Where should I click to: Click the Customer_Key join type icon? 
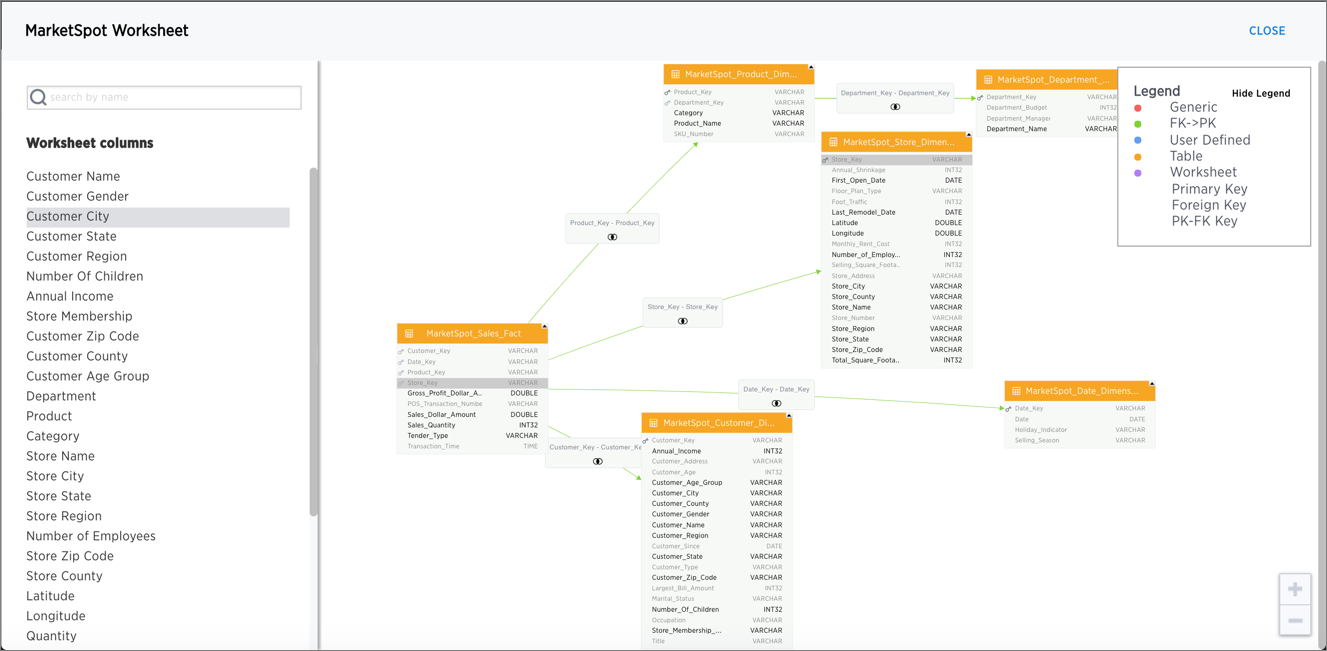pyautogui.click(x=597, y=461)
